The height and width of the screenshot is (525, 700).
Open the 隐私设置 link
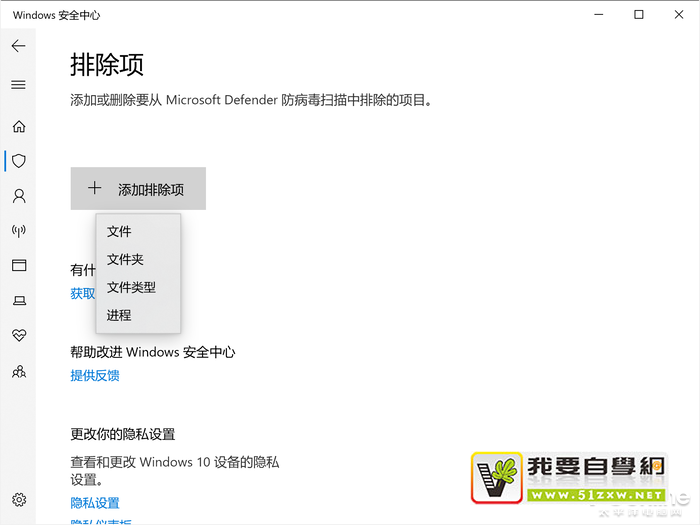95,503
